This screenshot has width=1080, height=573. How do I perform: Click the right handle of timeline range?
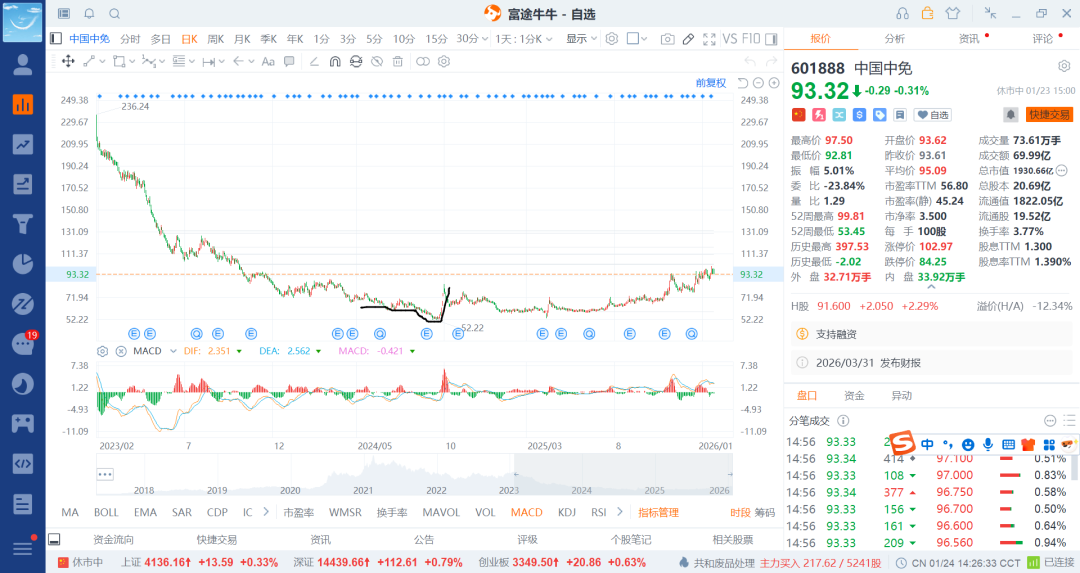[731, 475]
